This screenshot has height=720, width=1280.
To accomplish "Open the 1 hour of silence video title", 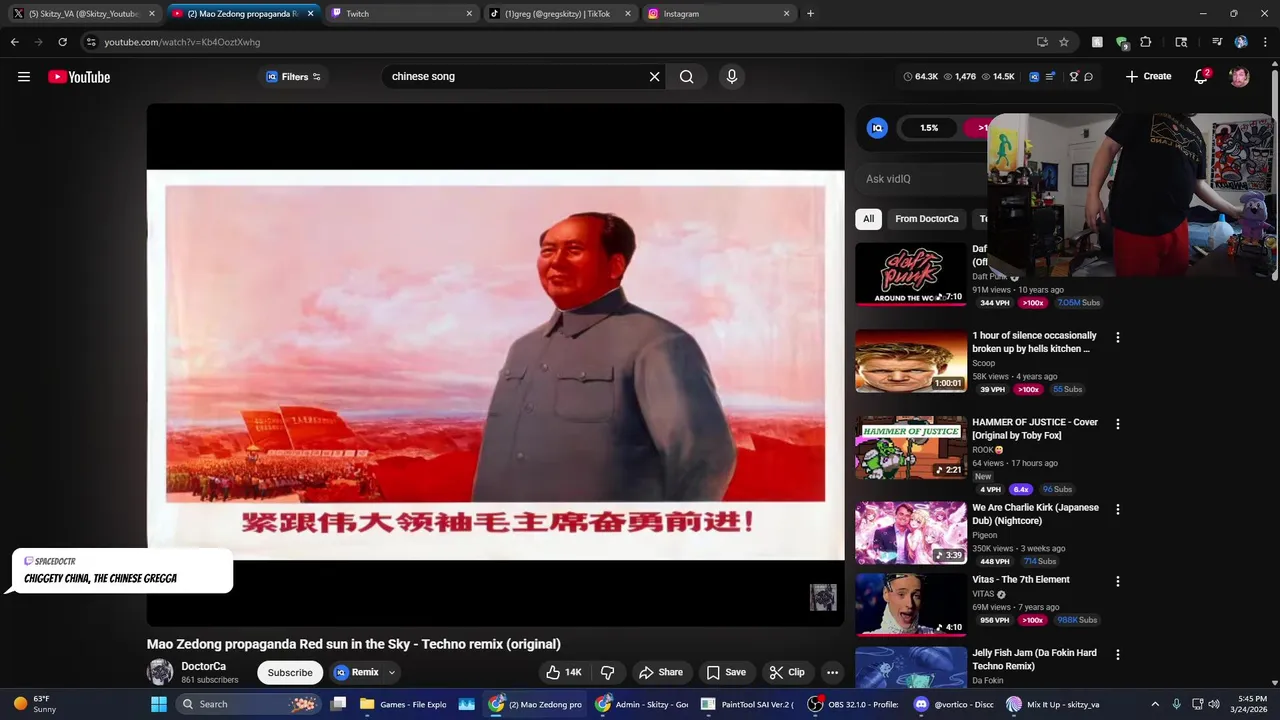I will coord(1034,342).
